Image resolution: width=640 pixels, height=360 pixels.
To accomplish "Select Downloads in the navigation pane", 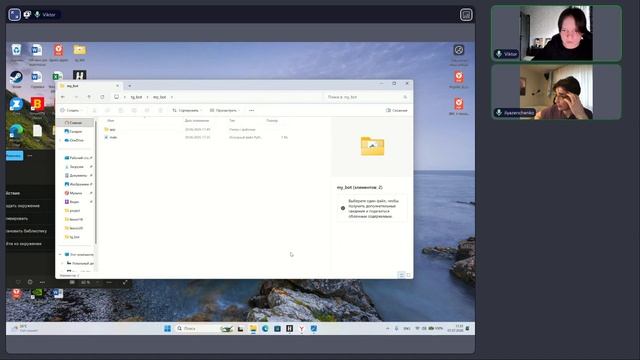I will click(76, 167).
